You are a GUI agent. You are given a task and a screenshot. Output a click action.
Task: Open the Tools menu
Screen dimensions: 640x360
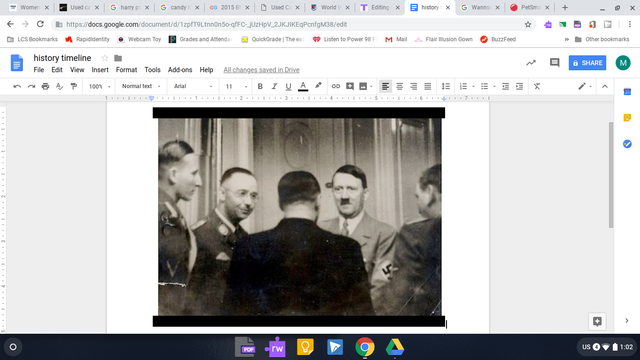(152, 70)
